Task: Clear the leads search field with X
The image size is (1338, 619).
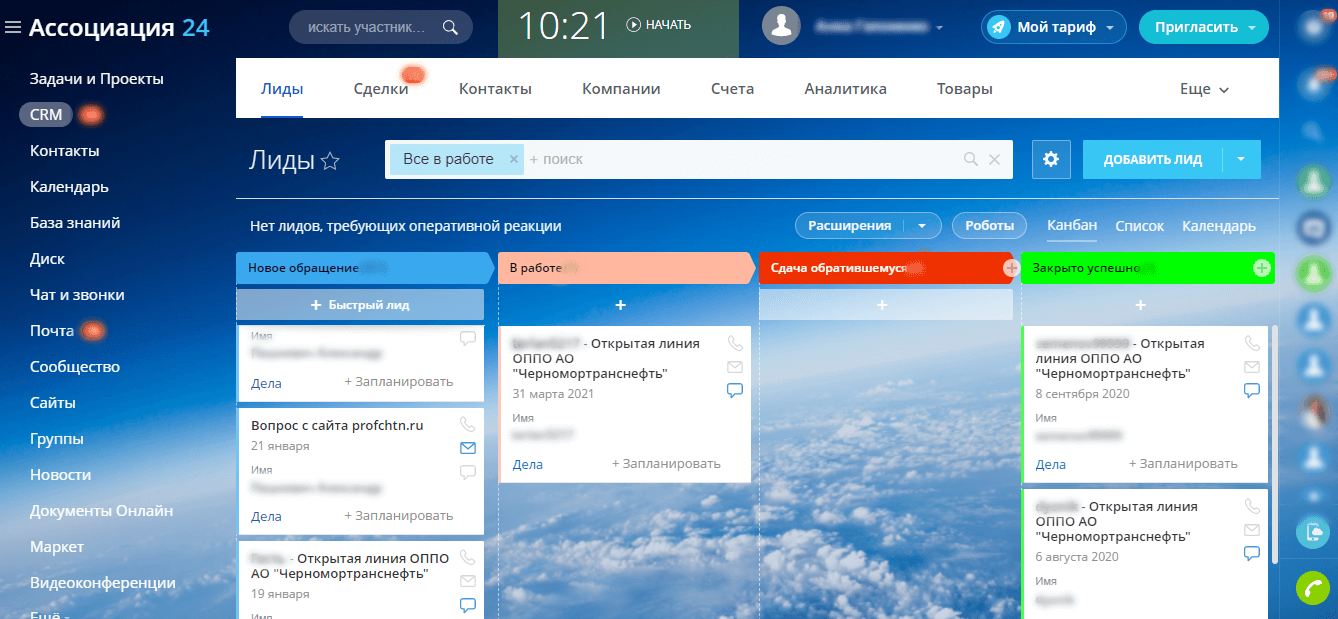Action: pyautogui.click(x=994, y=159)
